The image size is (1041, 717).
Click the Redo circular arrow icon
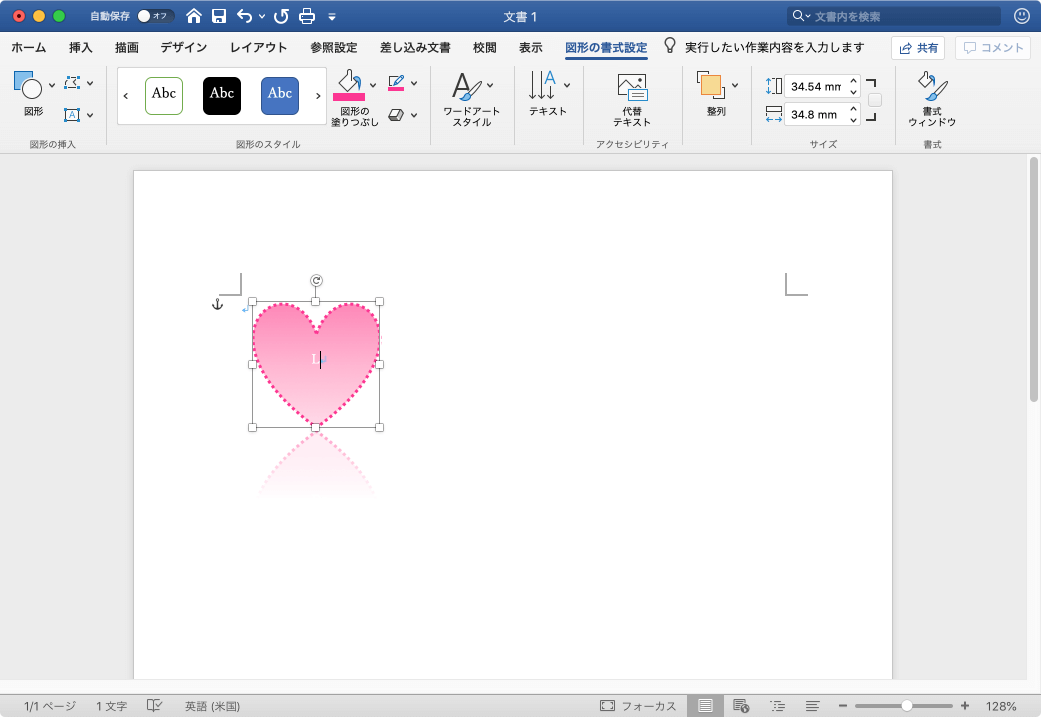coord(281,16)
